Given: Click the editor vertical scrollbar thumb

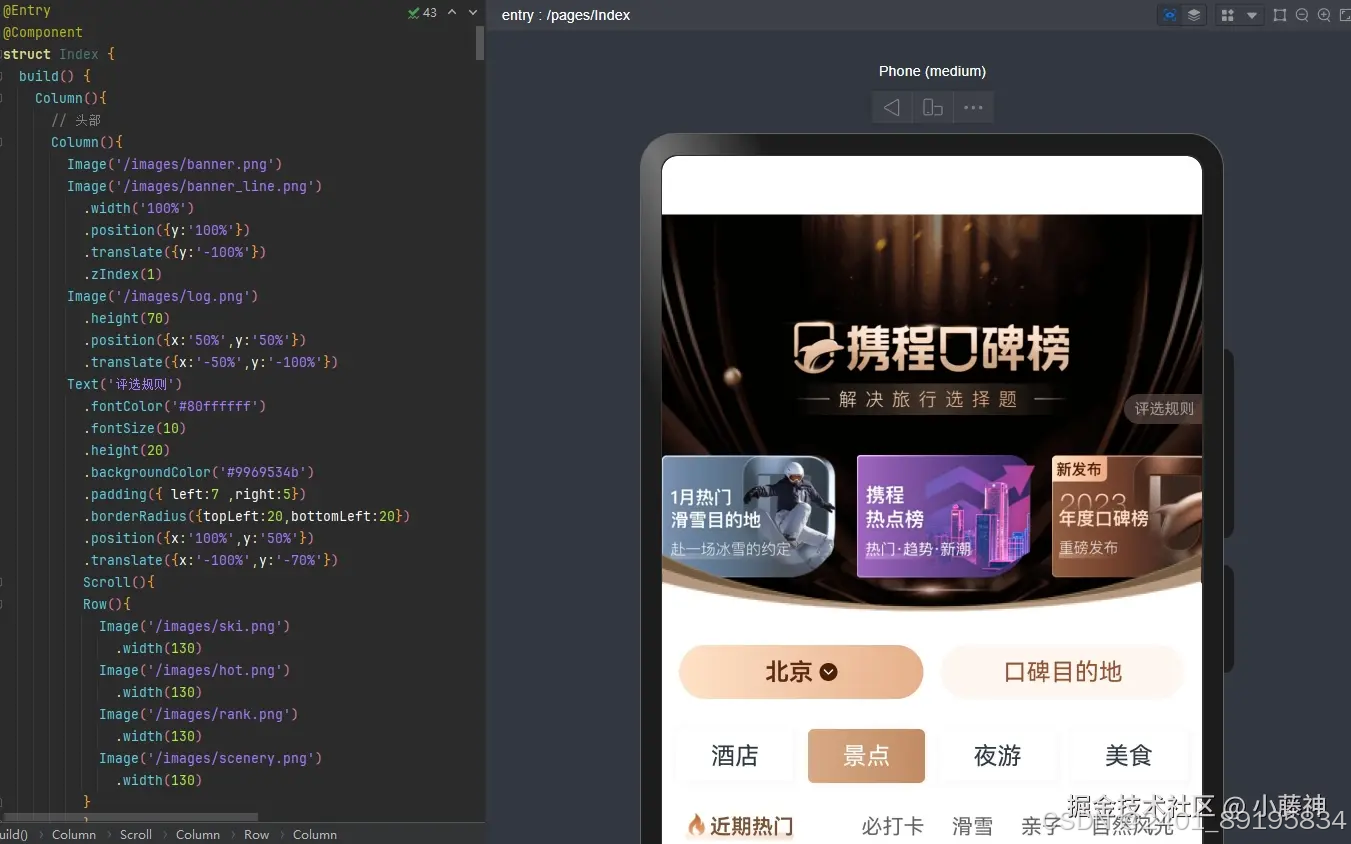Looking at the screenshot, I should pyautogui.click(x=480, y=43).
